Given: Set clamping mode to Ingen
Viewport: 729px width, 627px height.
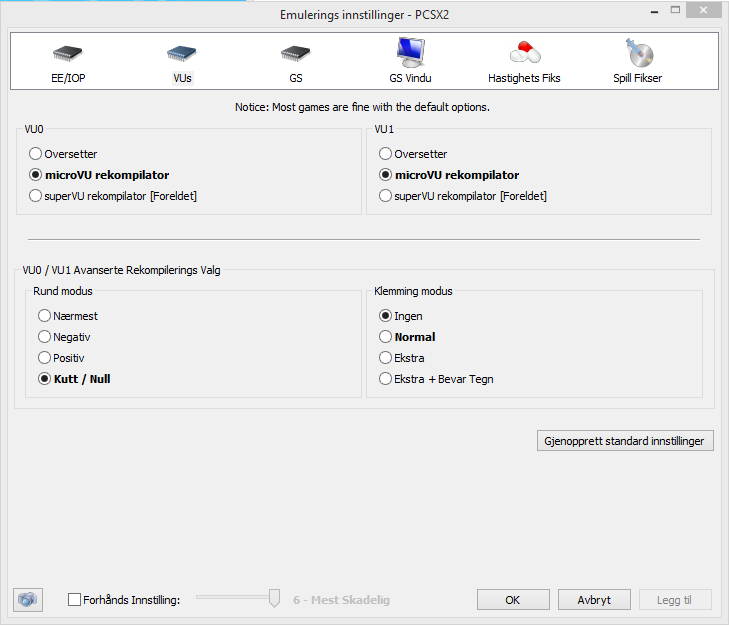Looking at the screenshot, I should pyautogui.click(x=401, y=316).
